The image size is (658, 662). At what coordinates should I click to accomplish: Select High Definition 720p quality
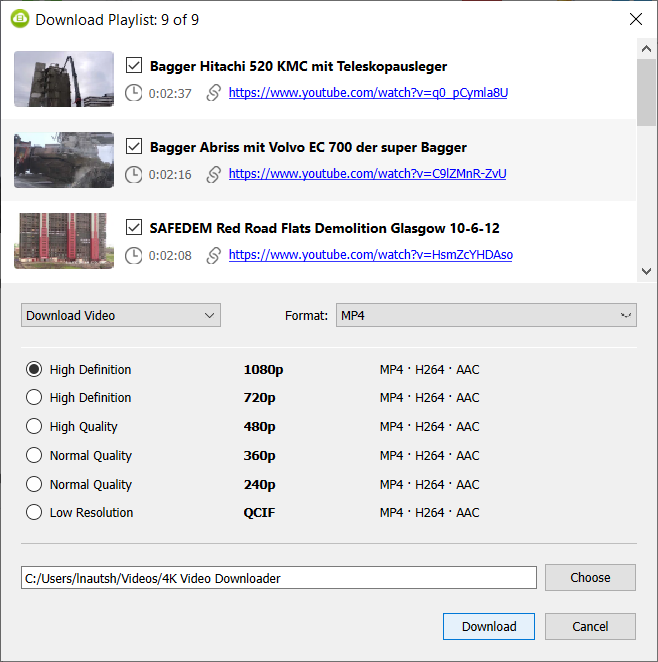34,397
